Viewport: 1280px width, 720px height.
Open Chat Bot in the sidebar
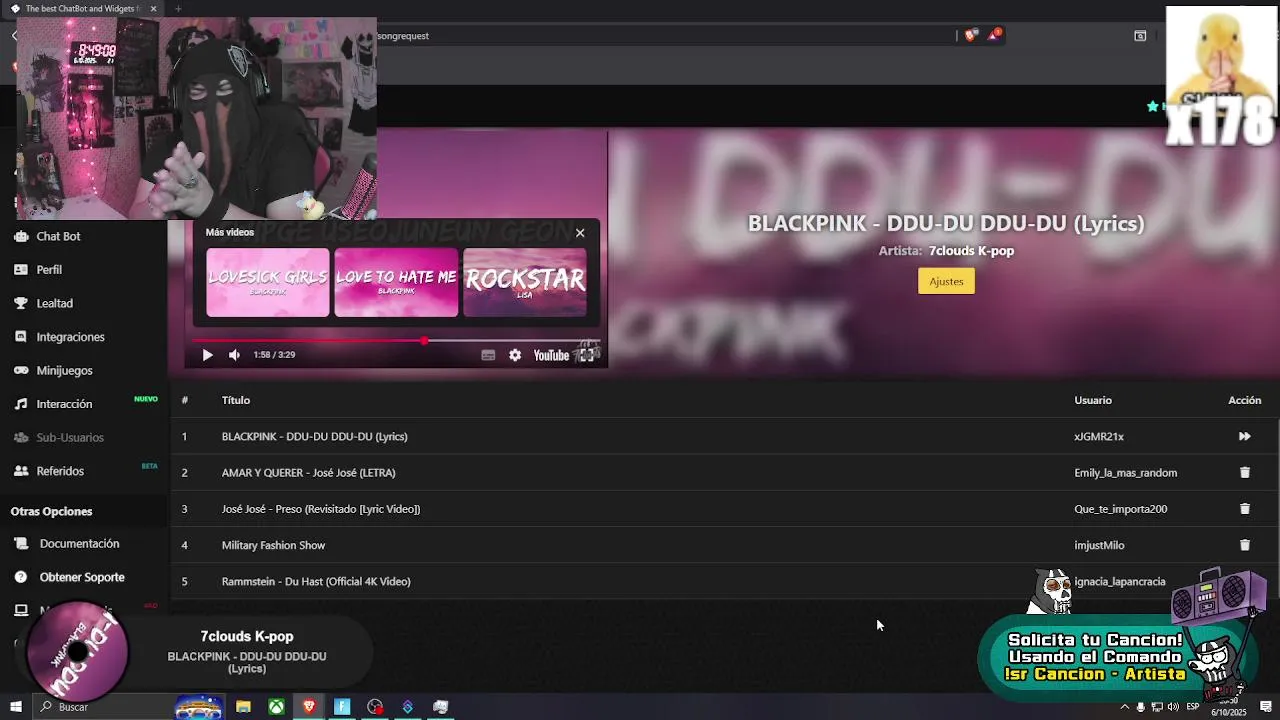pos(58,236)
